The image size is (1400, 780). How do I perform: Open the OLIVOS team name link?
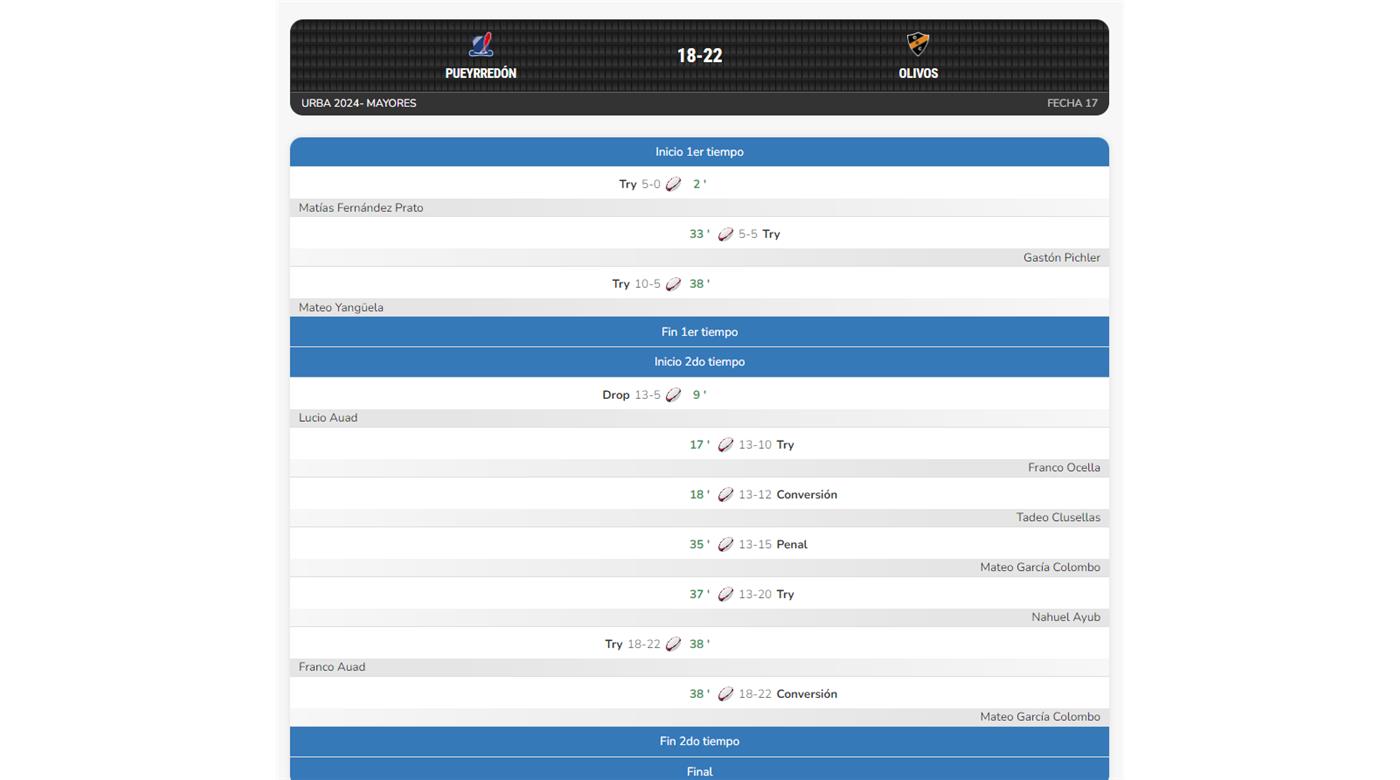point(918,73)
